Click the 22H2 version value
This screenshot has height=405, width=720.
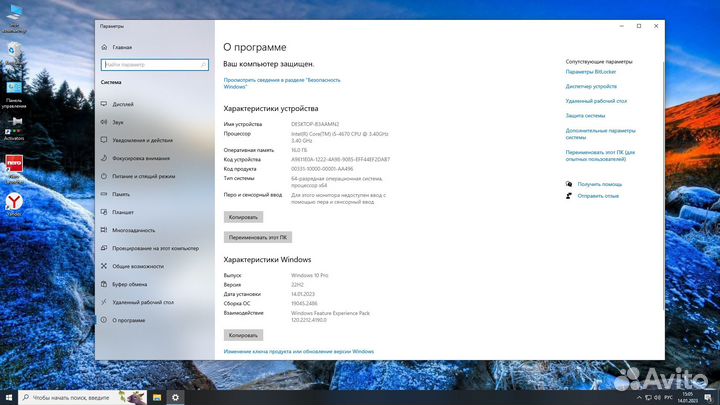(x=297, y=285)
